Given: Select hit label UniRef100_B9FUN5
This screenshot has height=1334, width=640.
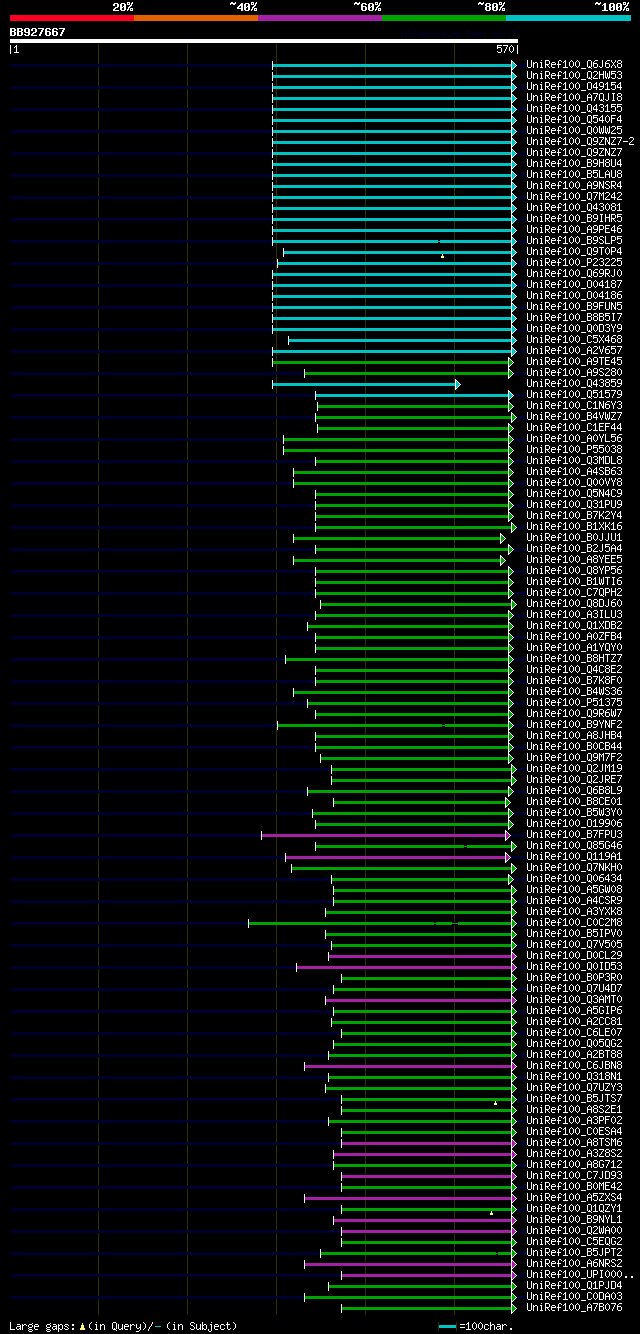Looking at the screenshot, I should [574, 306].
